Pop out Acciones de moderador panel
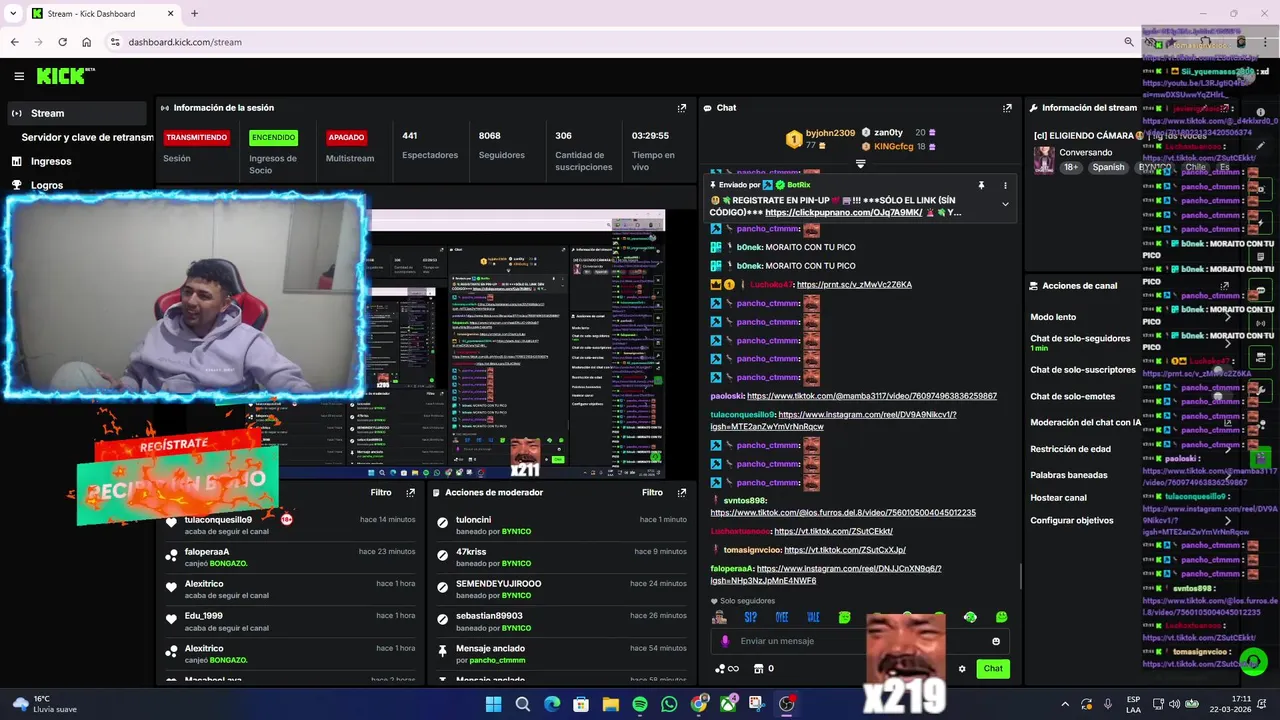1280x720 pixels. 682,493
